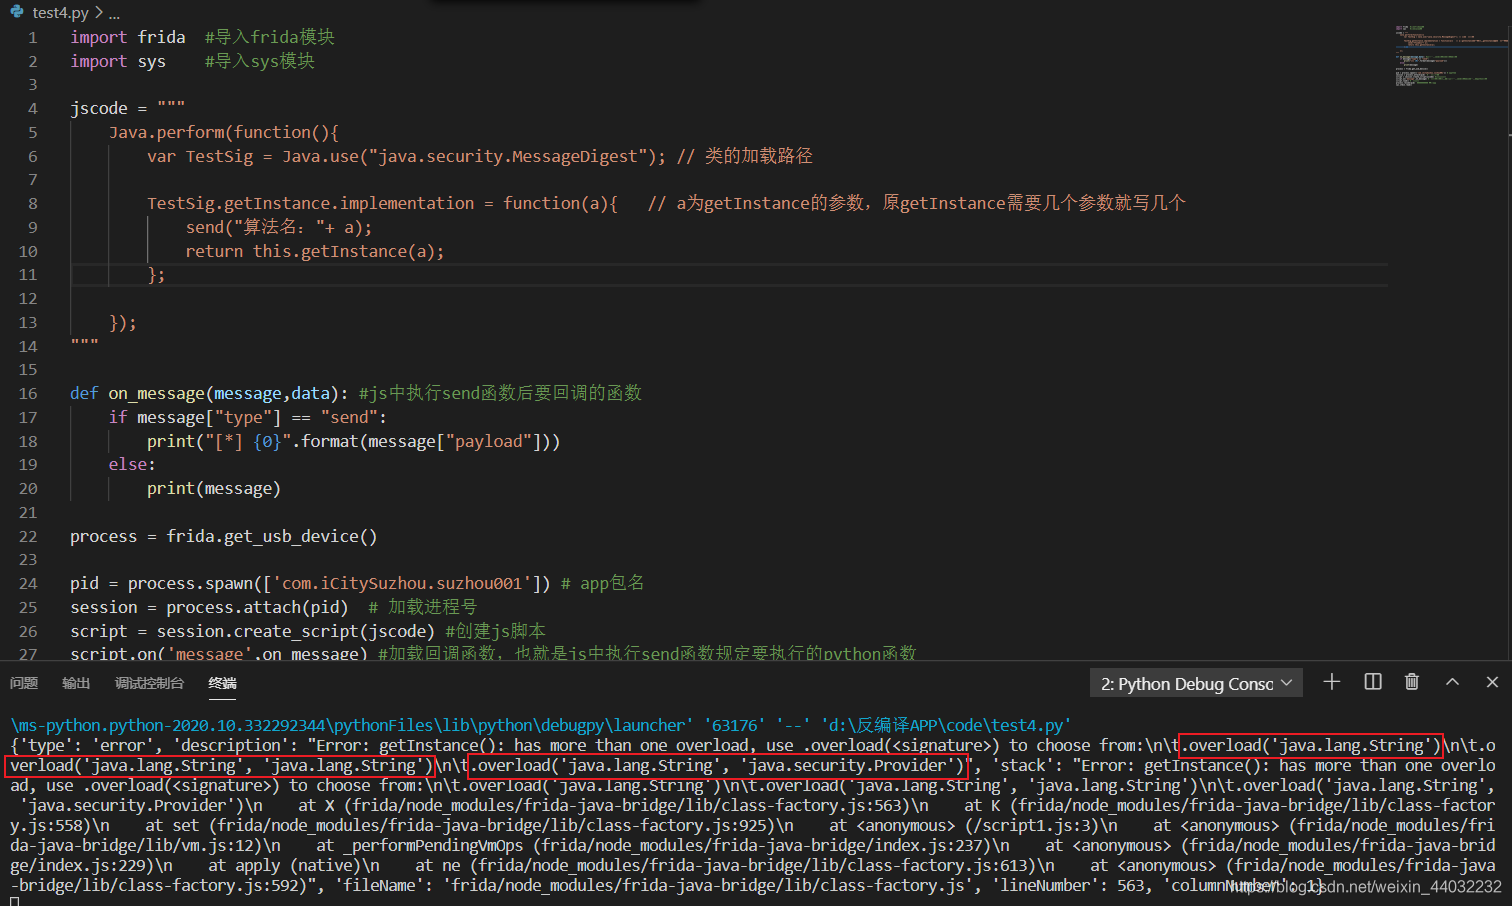Image resolution: width=1512 pixels, height=906 pixels.
Task: Maximize the panel with chevron up icon
Action: pyautogui.click(x=1452, y=682)
